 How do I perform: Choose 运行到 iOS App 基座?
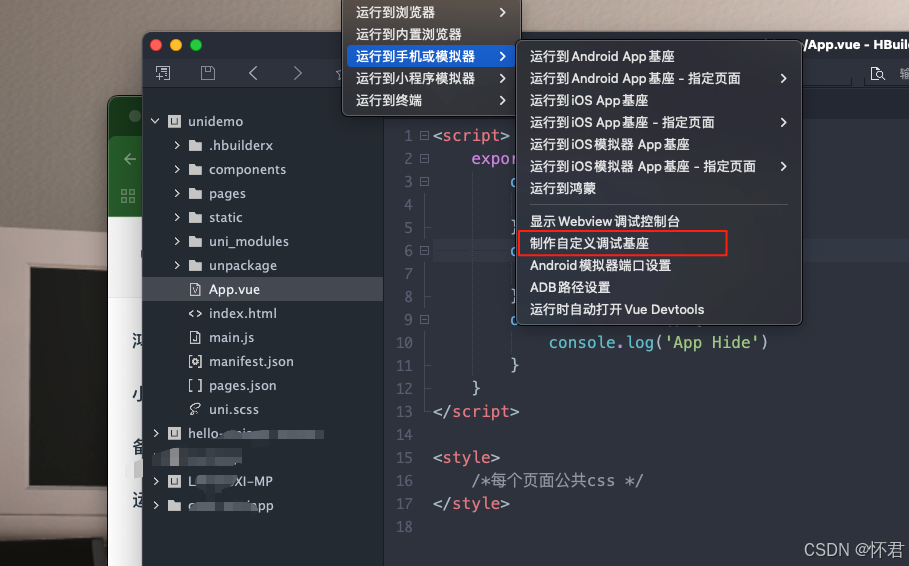[659, 100]
